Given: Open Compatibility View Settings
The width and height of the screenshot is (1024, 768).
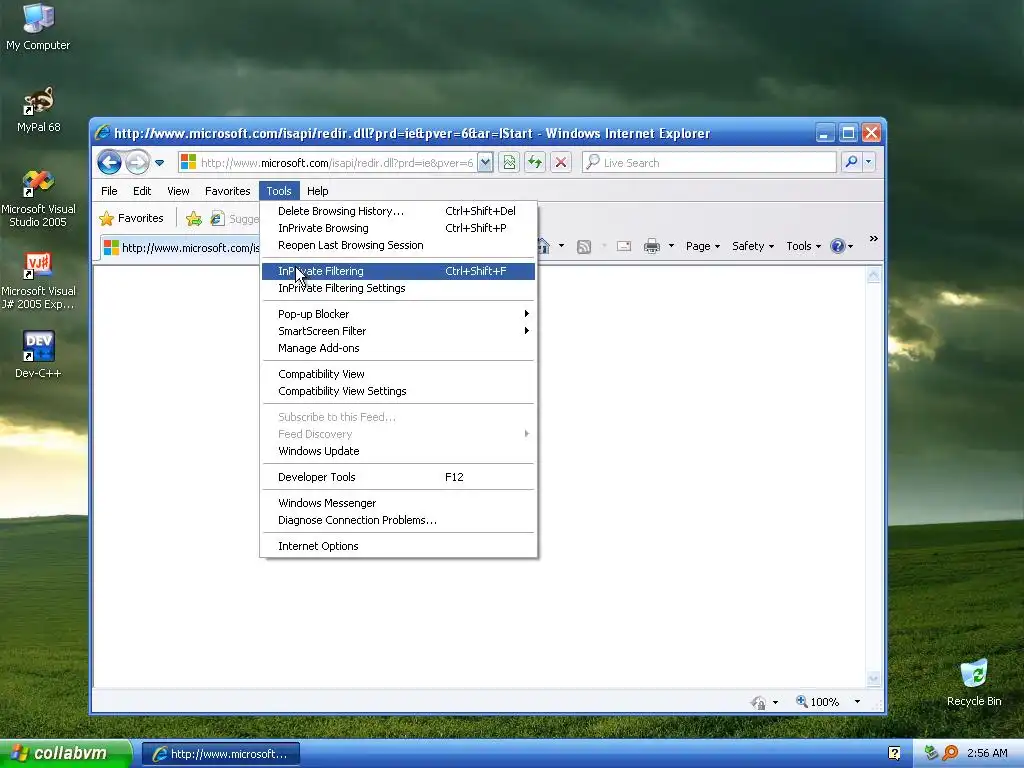Looking at the screenshot, I should (x=398, y=391).
